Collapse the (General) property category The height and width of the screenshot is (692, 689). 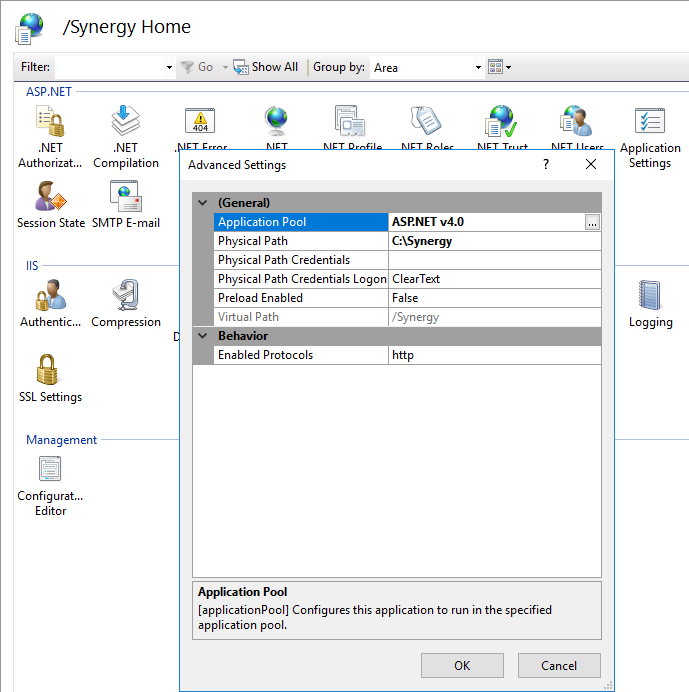pyautogui.click(x=203, y=203)
